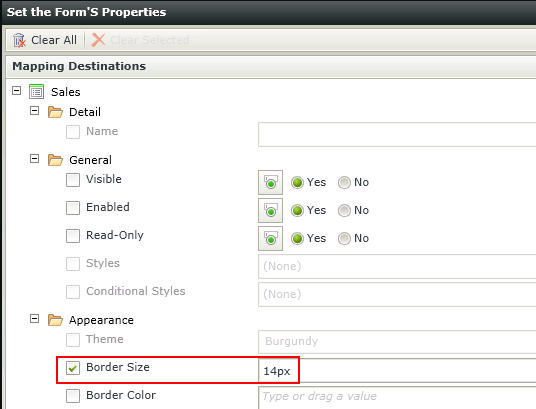Click the Appearance folder icon
Viewport: 536px width, 409px height.
(55, 320)
